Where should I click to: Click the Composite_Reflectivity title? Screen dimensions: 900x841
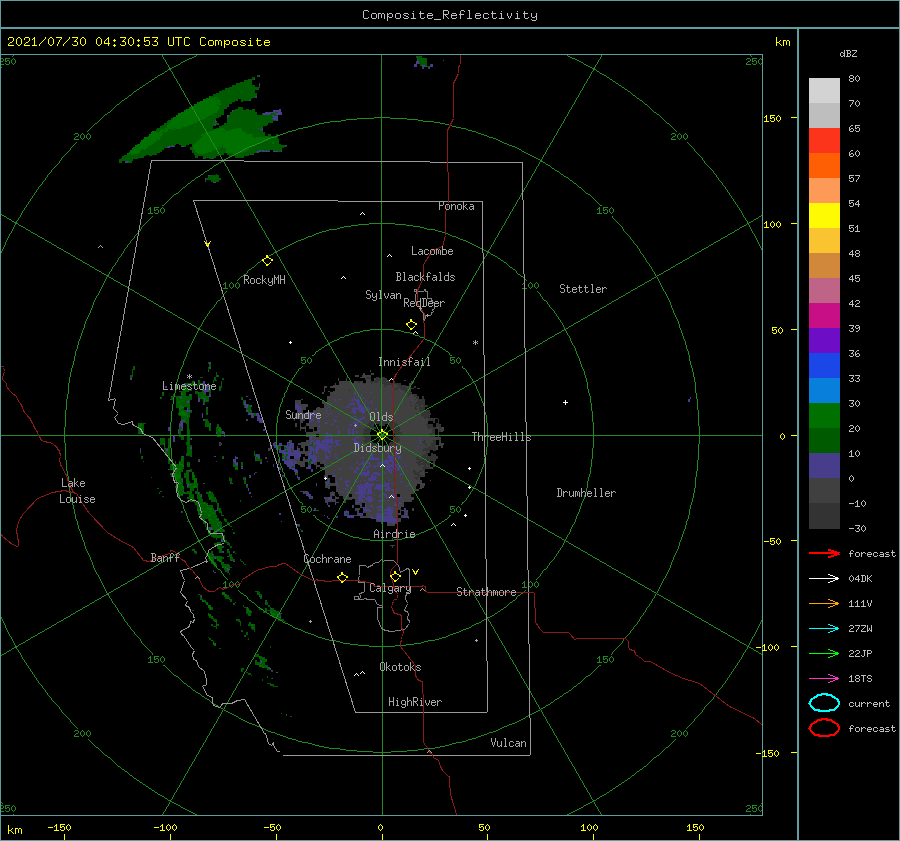coord(450,15)
